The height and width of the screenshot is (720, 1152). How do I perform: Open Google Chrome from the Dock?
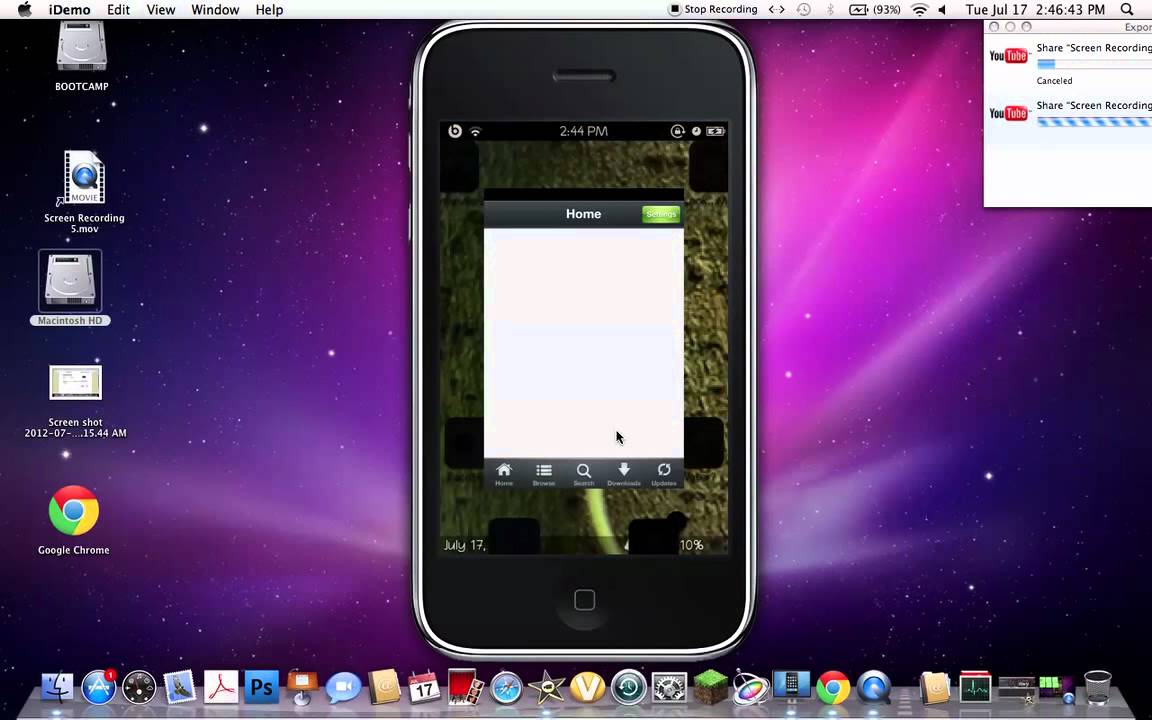click(x=833, y=688)
